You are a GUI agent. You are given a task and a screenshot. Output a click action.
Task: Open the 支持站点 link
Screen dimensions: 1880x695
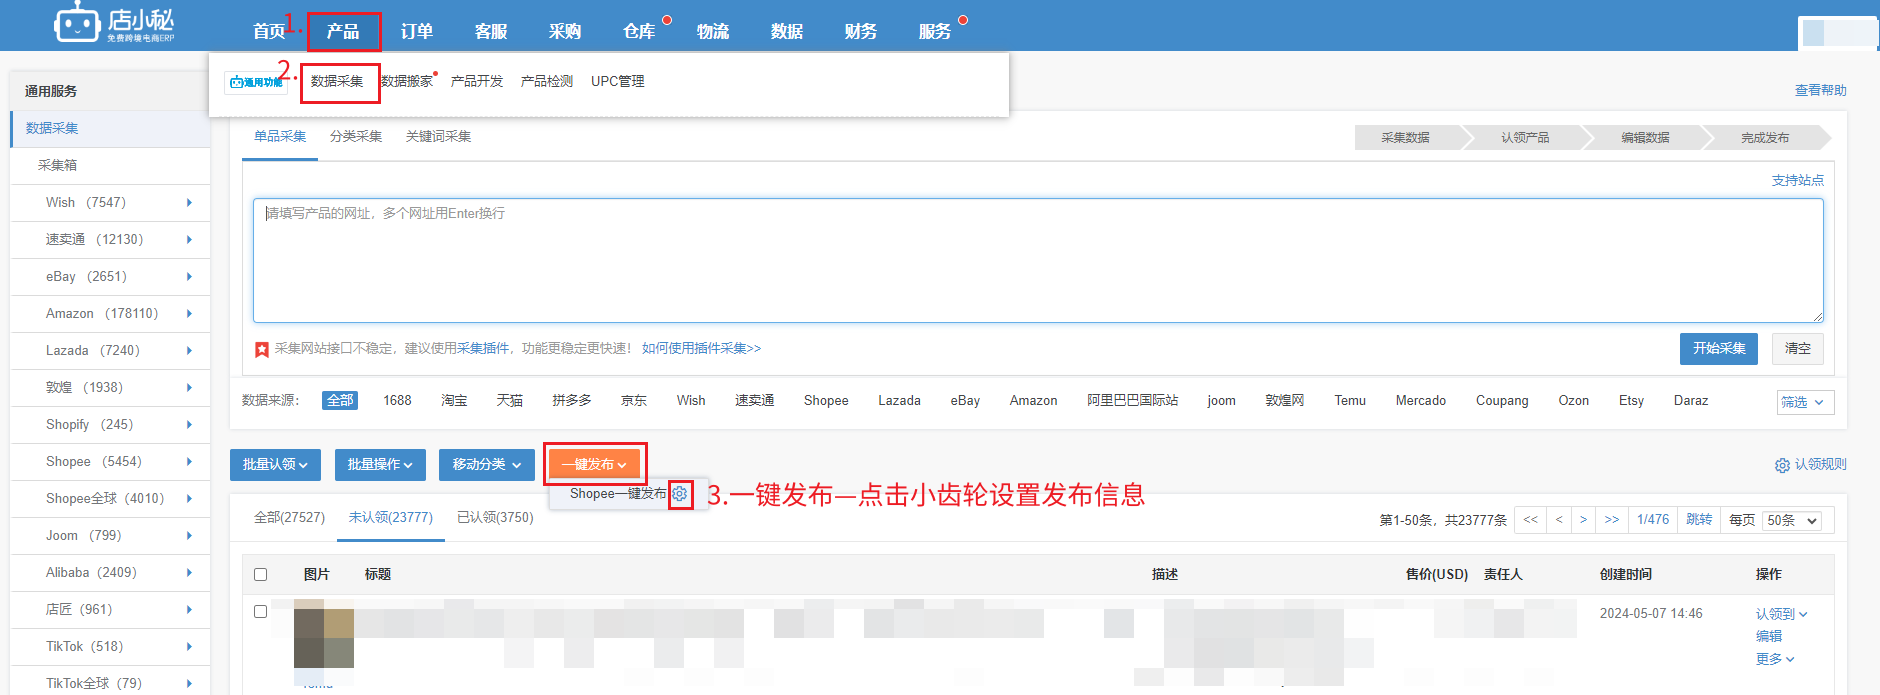(x=1798, y=181)
